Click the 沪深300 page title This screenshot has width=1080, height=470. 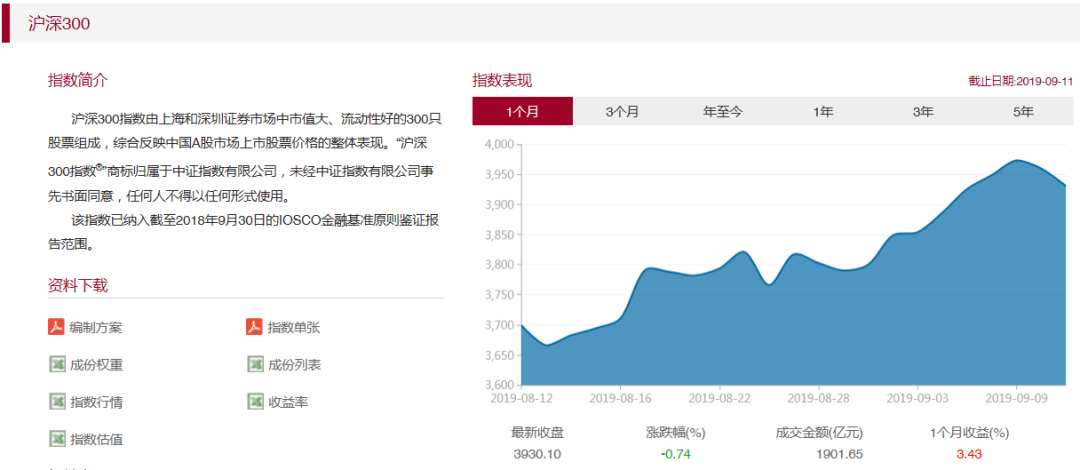(x=59, y=23)
